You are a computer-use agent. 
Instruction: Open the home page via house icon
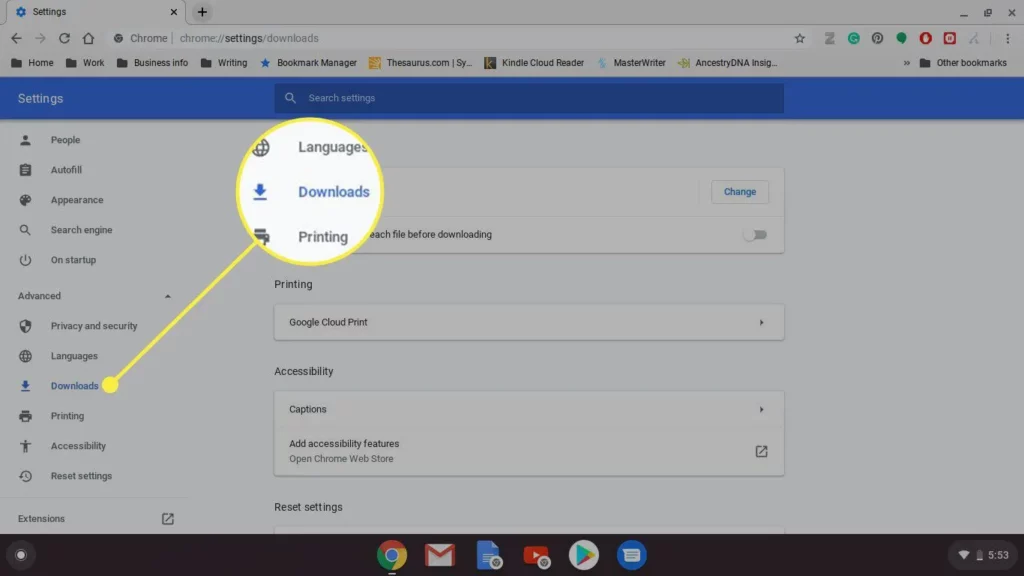point(88,39)
